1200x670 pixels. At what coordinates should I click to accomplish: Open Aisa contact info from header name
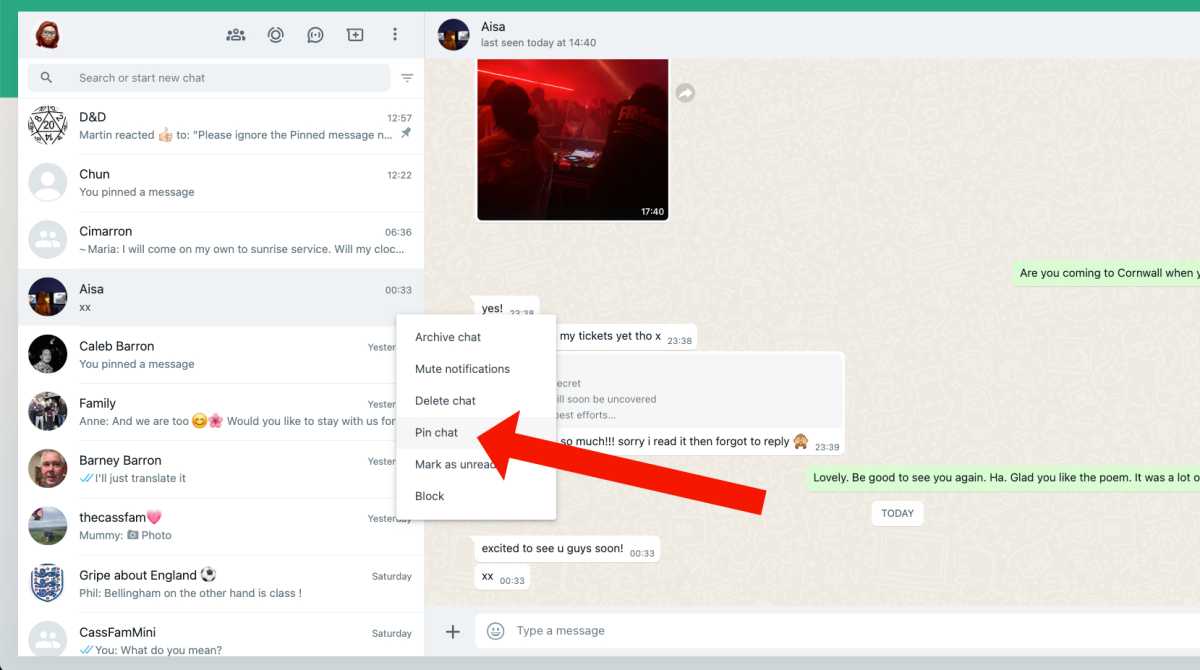click(x=494, y=27)
